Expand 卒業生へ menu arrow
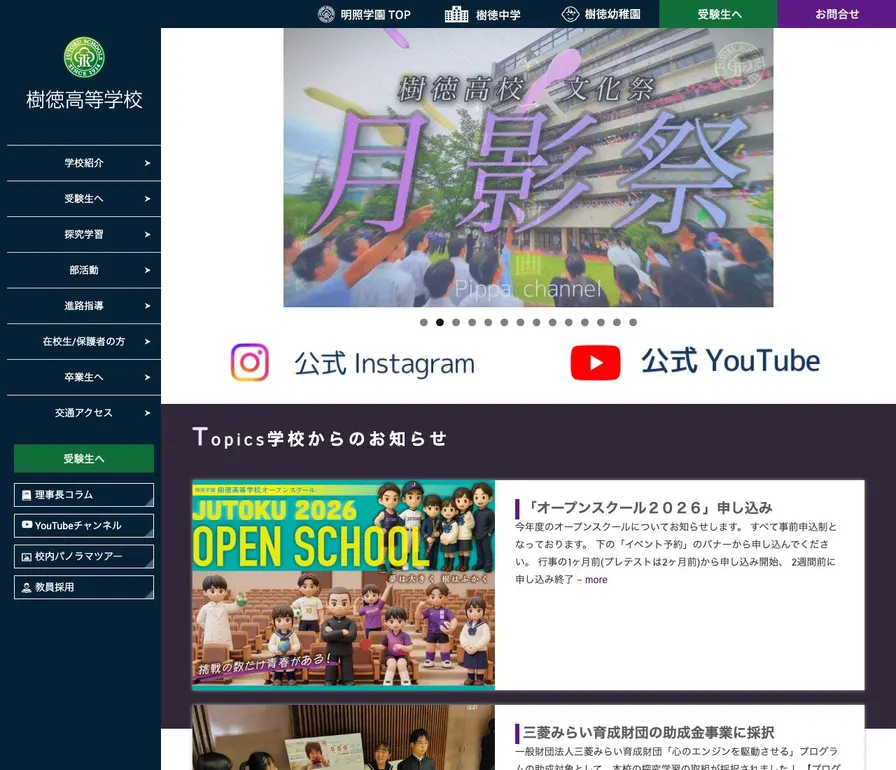The width and height of the screenshot is (896, 770). (x=147, y=377)
